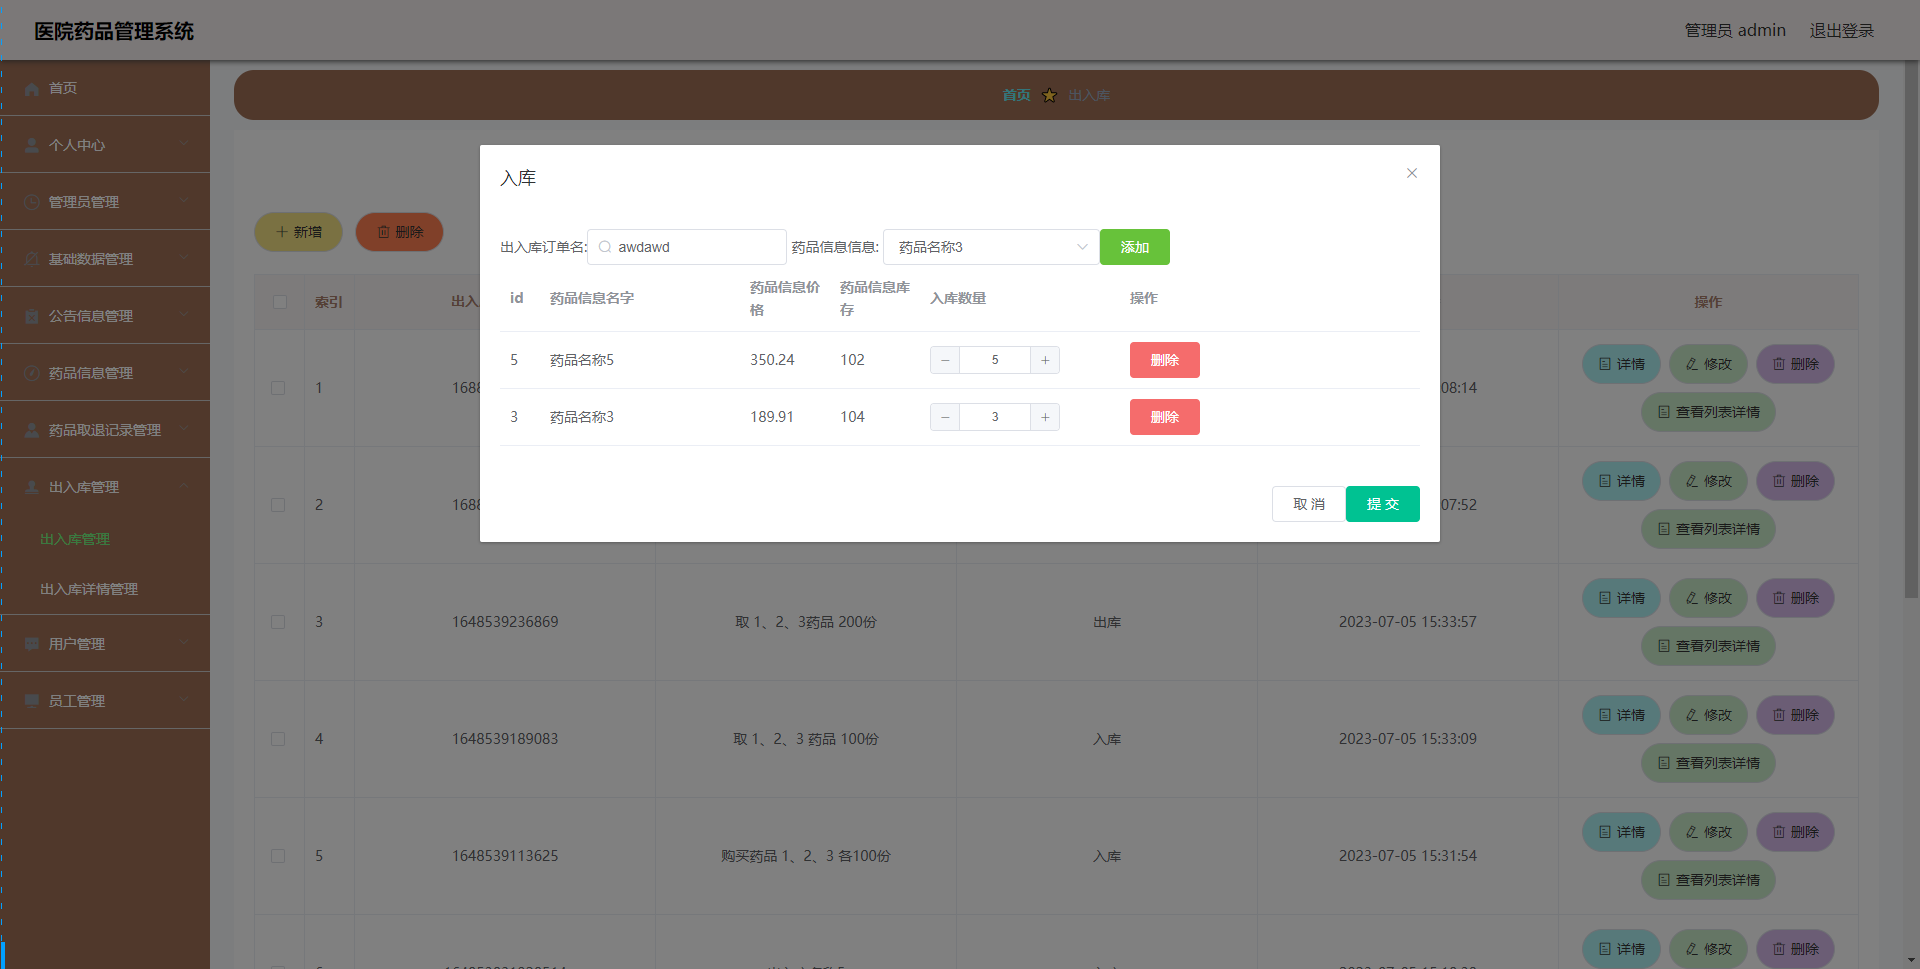
Task: Expand 药品取退记录管理 sidebar menu
Action: pyautogui.click(x=105, y=430)
